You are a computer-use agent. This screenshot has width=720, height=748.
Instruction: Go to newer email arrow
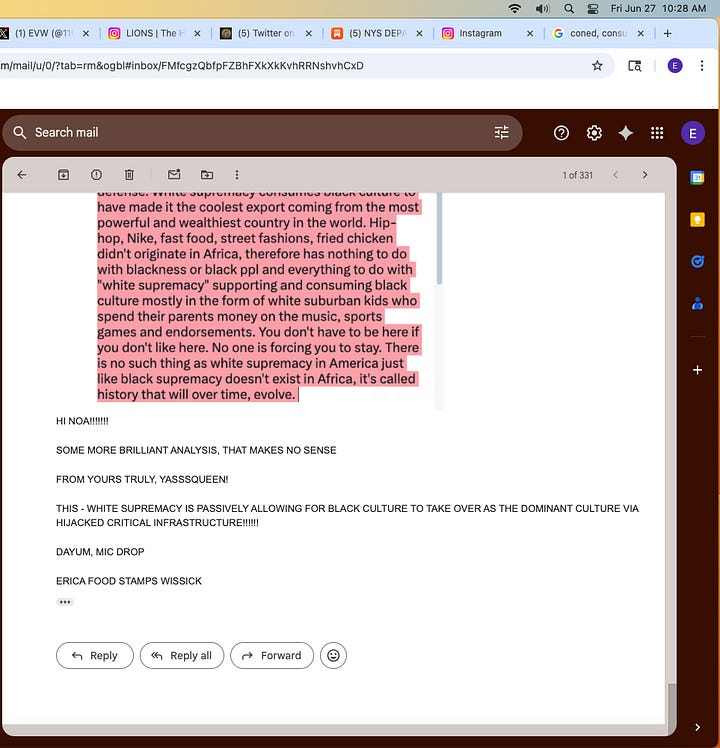[x=616, y=175]
